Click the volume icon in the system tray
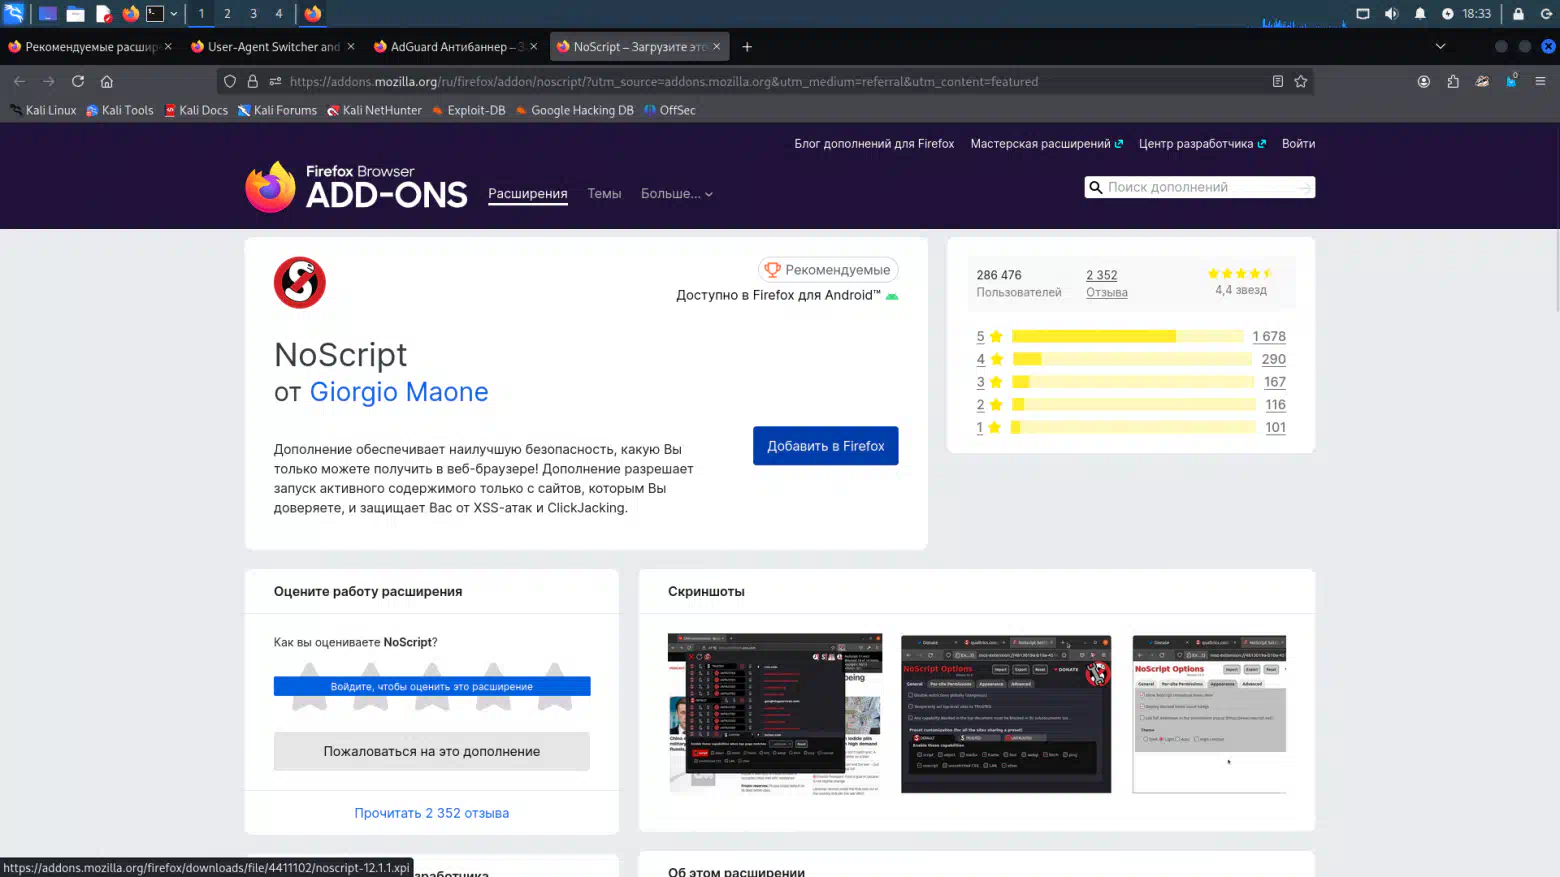 point(1391,14)
